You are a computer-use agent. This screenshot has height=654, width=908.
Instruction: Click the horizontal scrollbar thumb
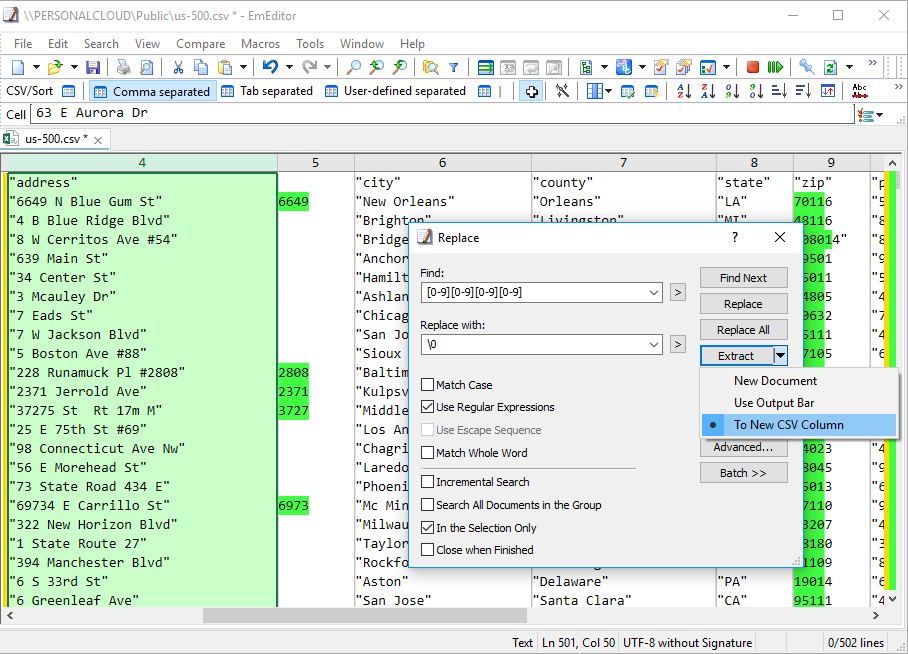365,615
